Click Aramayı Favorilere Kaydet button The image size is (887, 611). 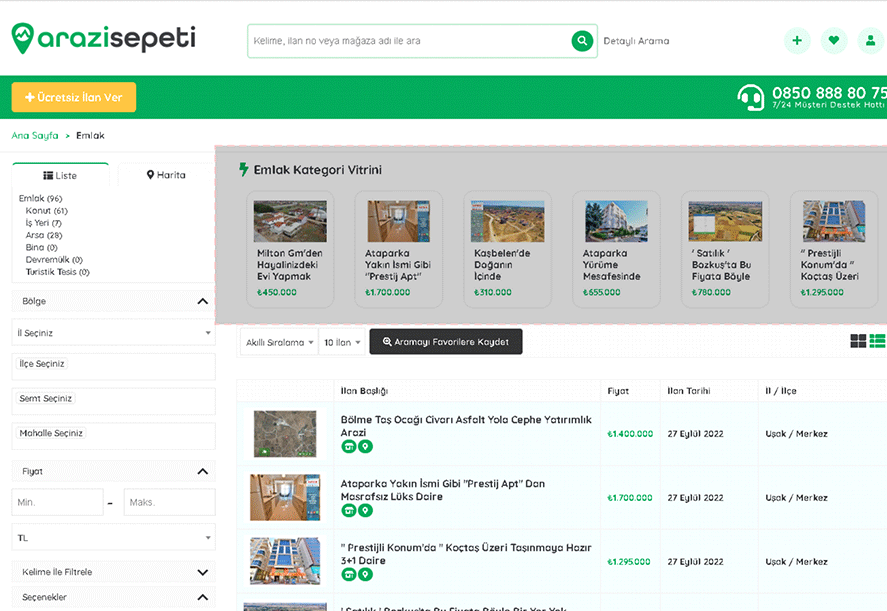coord(445,342)
